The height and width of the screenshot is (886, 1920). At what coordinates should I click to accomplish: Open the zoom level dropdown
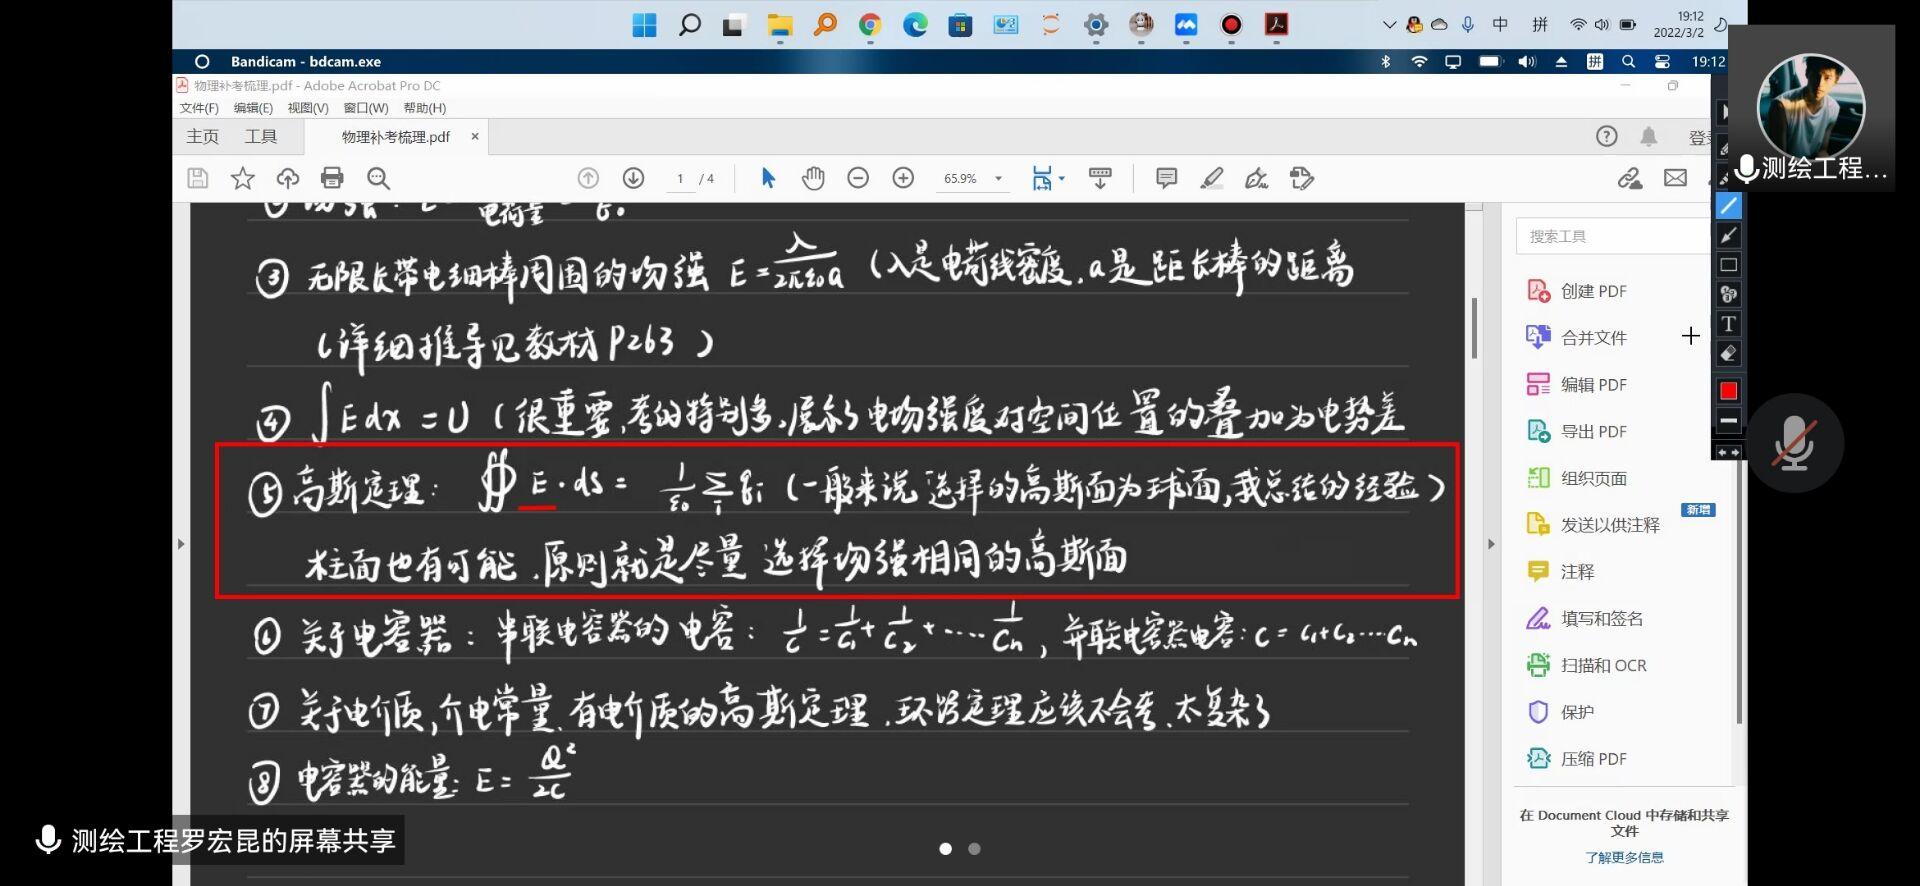click(998, 179)
